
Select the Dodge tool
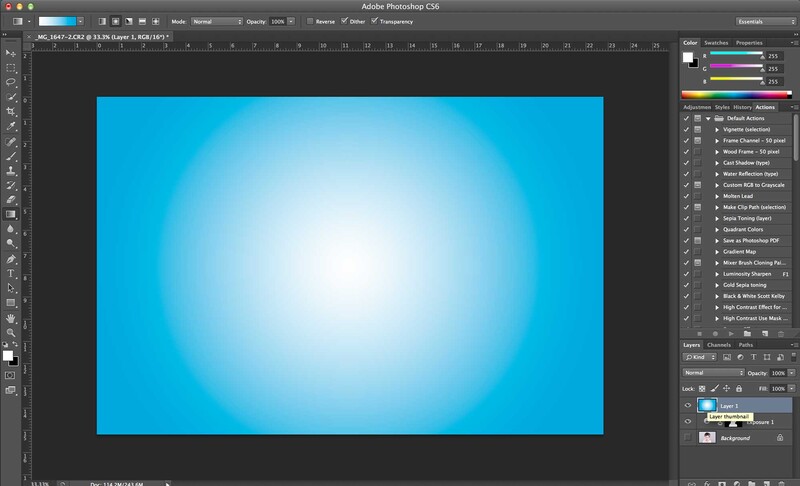(x=10, y=244)
